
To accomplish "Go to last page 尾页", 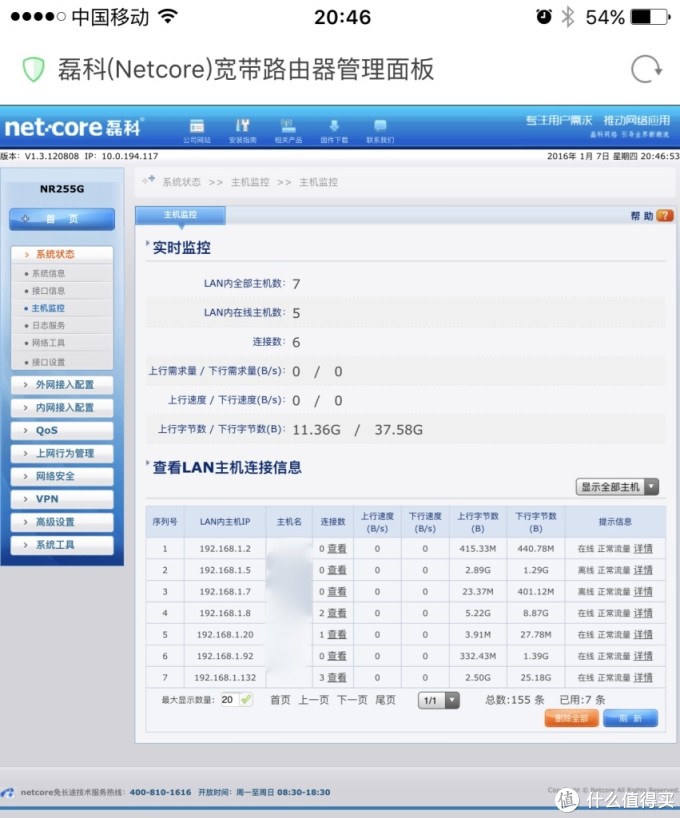I will (x=385, y=700).
